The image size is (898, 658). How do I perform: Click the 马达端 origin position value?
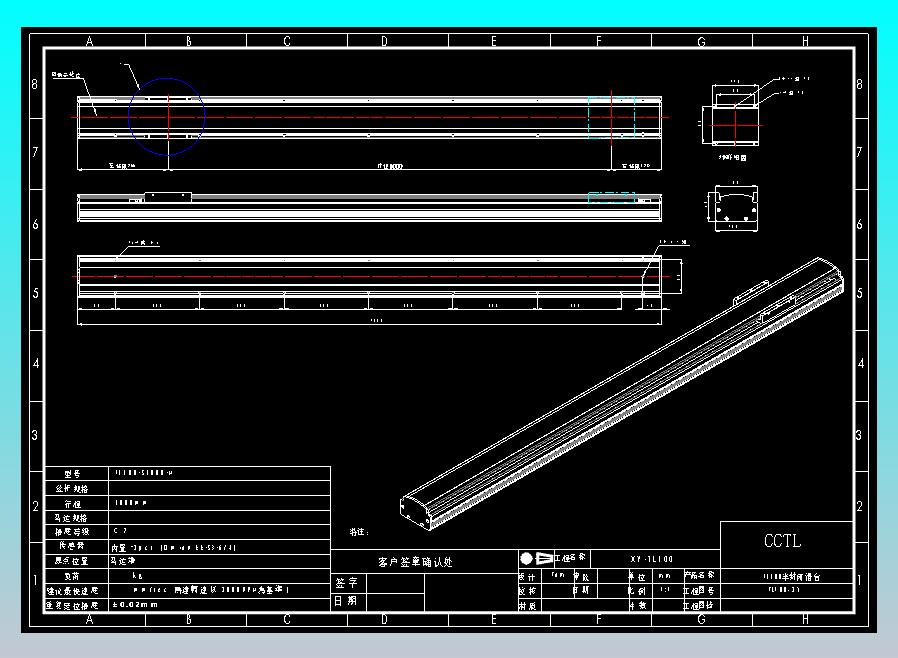click(123, 561)
